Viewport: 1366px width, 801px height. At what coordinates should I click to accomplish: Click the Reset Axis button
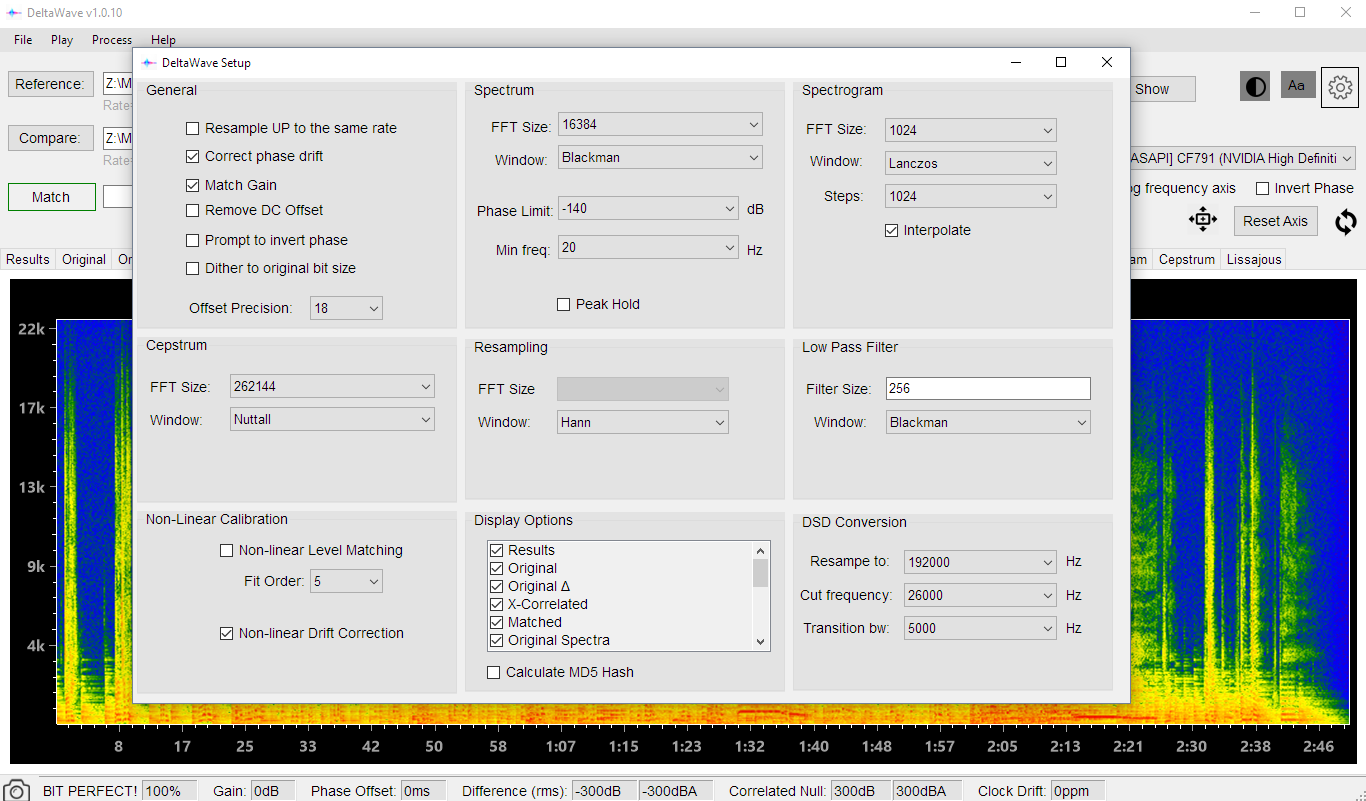(1275, 221)
